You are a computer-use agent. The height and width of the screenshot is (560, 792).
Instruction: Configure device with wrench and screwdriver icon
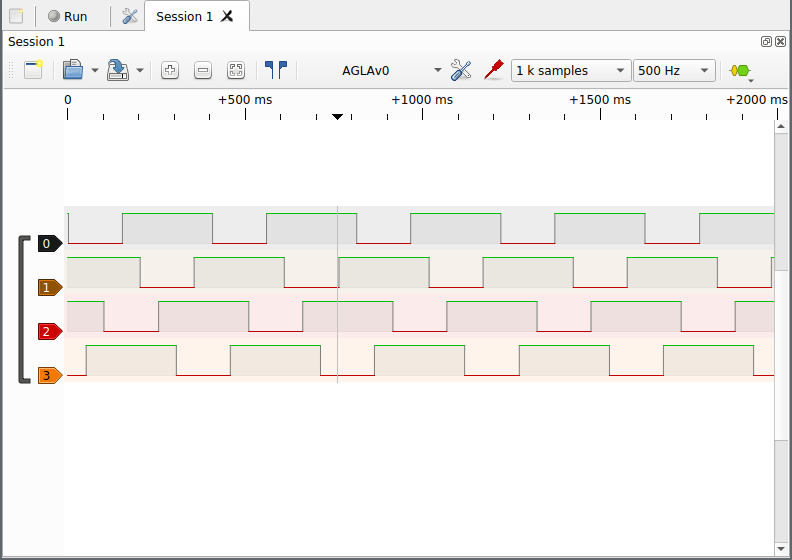(461, 70)
